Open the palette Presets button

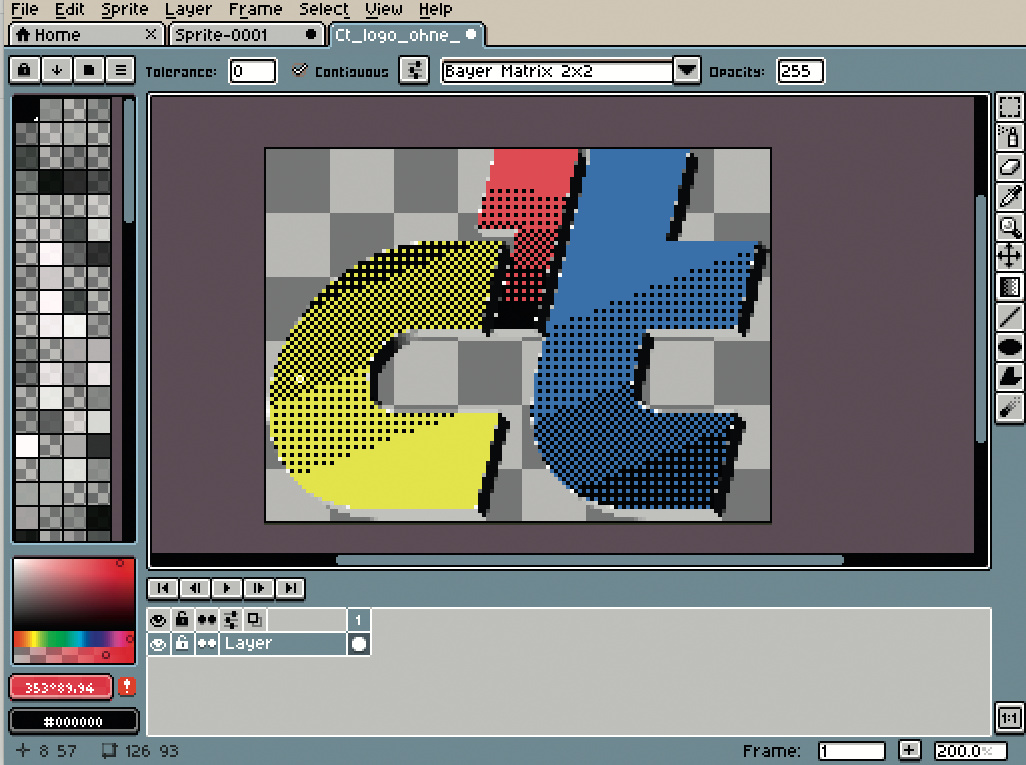pyautogui.click(x=89, y=70)
